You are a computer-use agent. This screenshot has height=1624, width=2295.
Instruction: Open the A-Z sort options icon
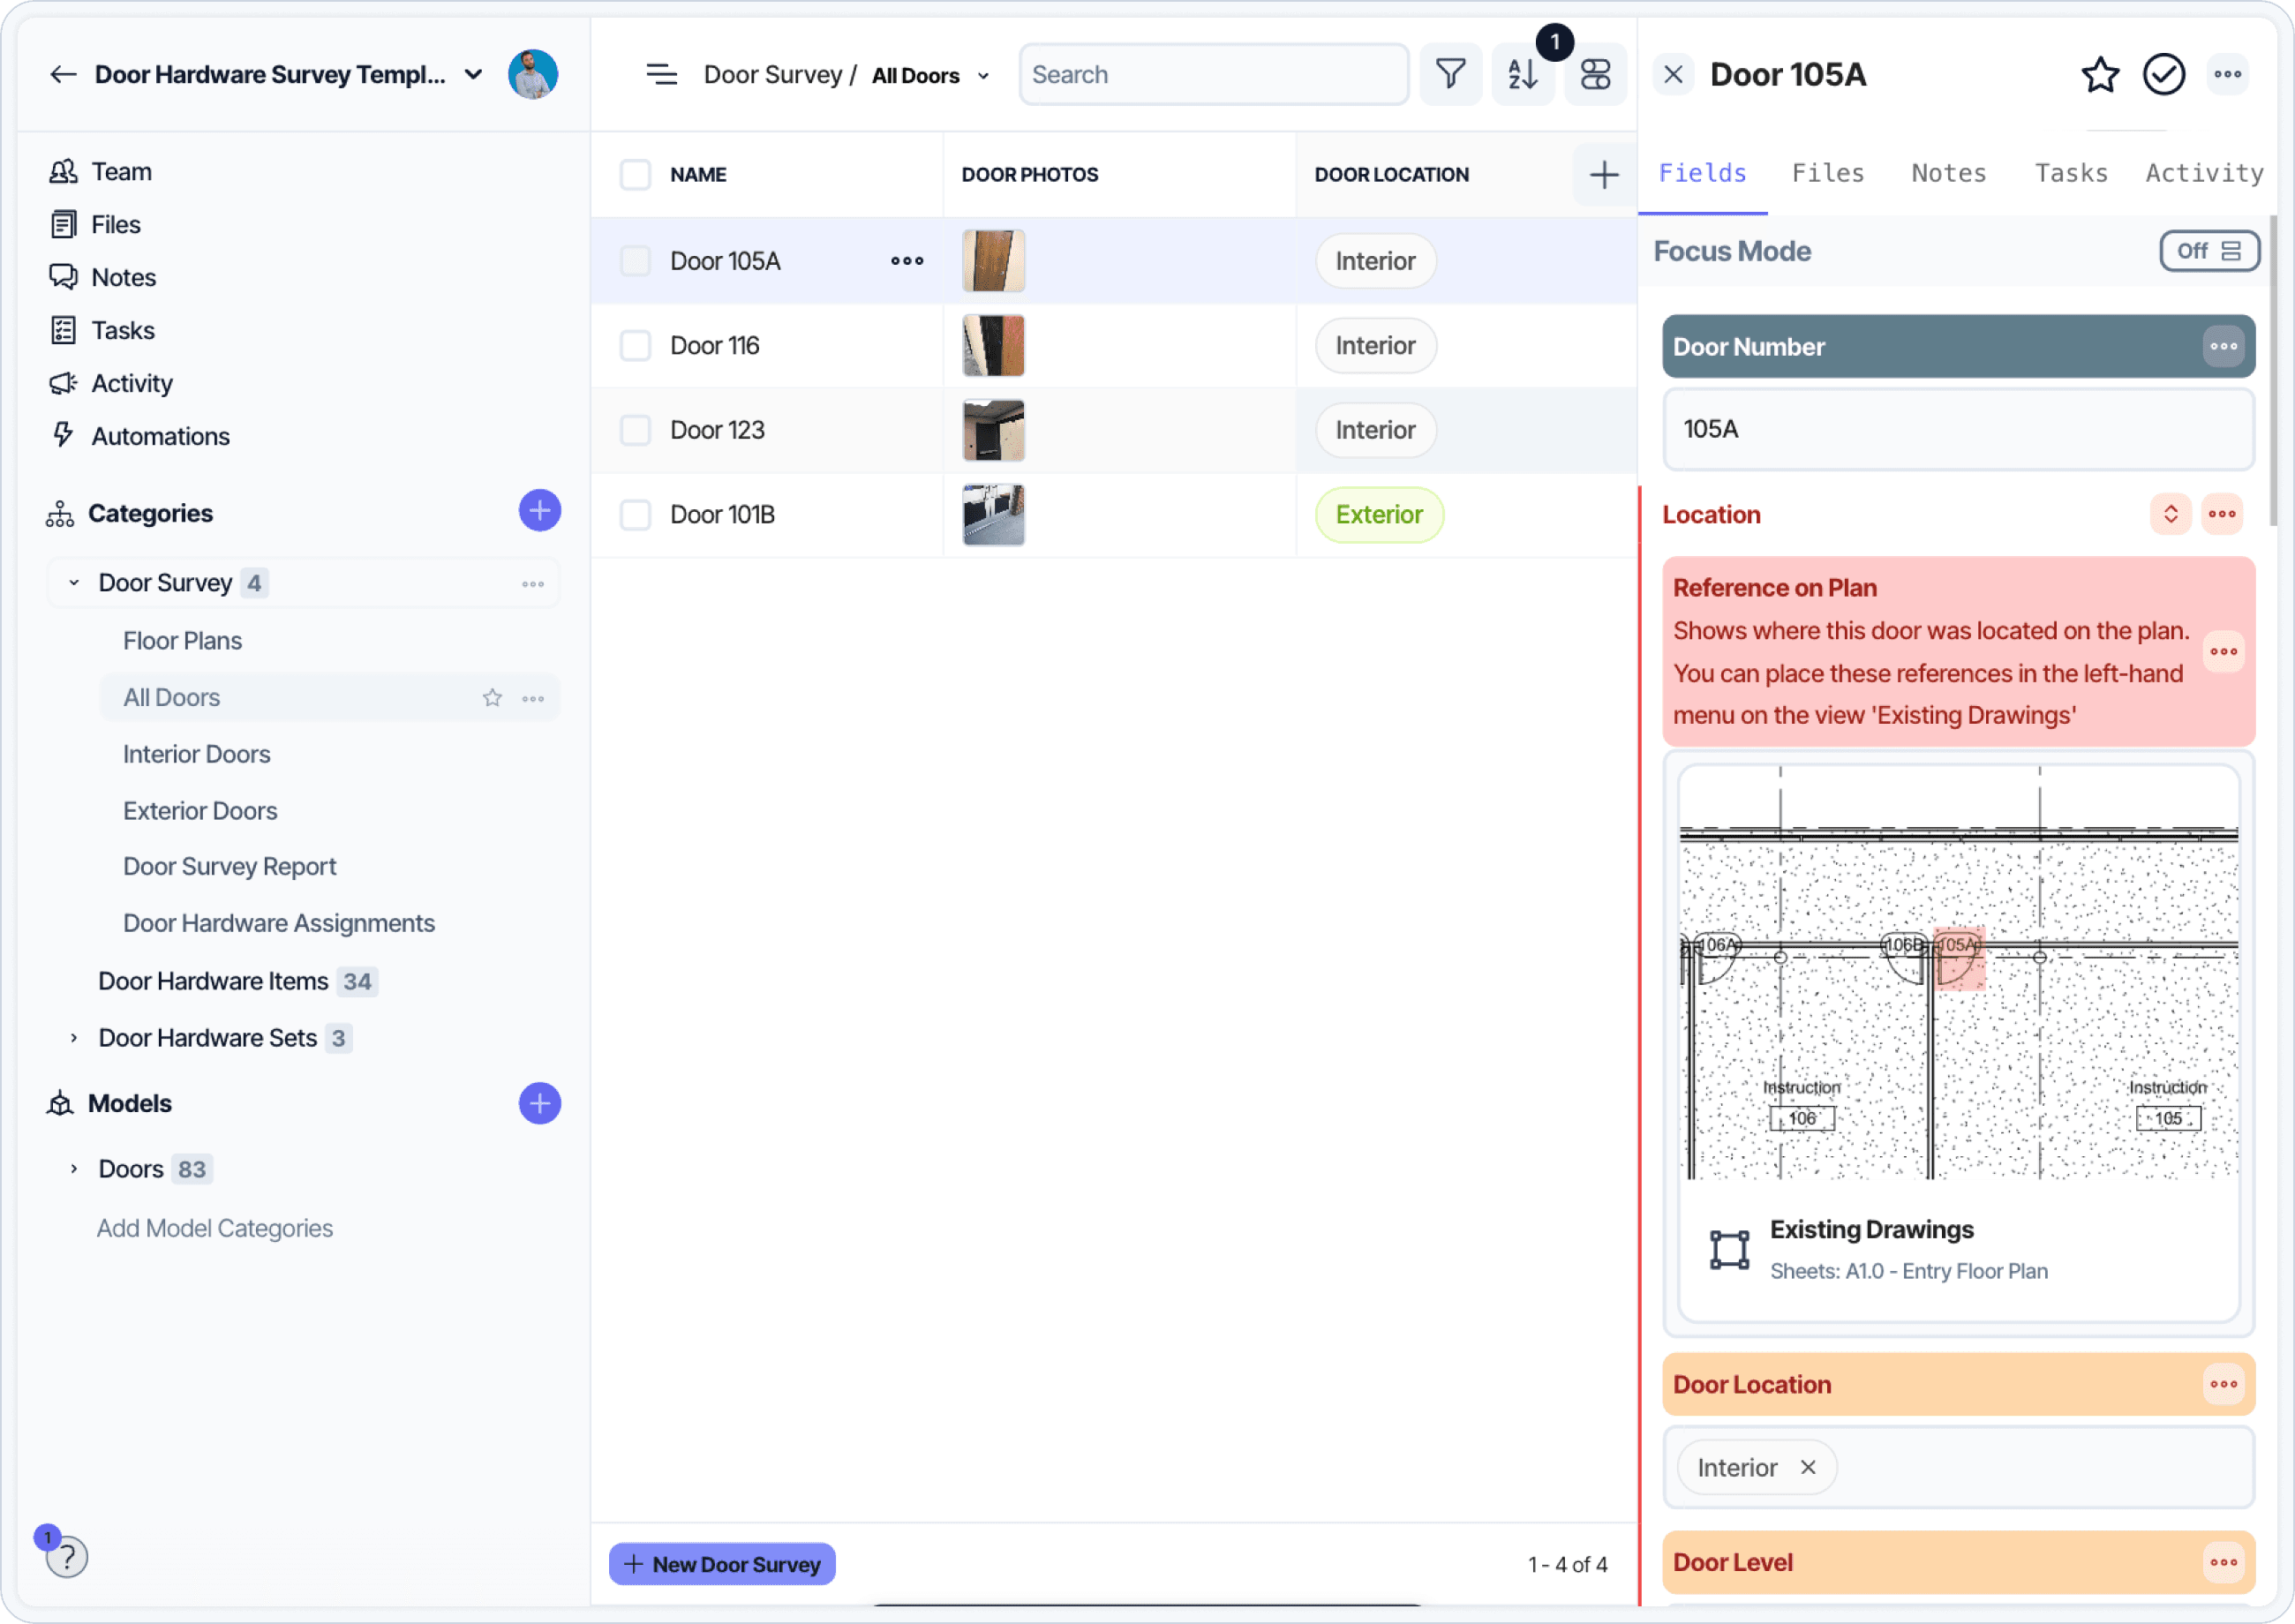point(1522,74)
